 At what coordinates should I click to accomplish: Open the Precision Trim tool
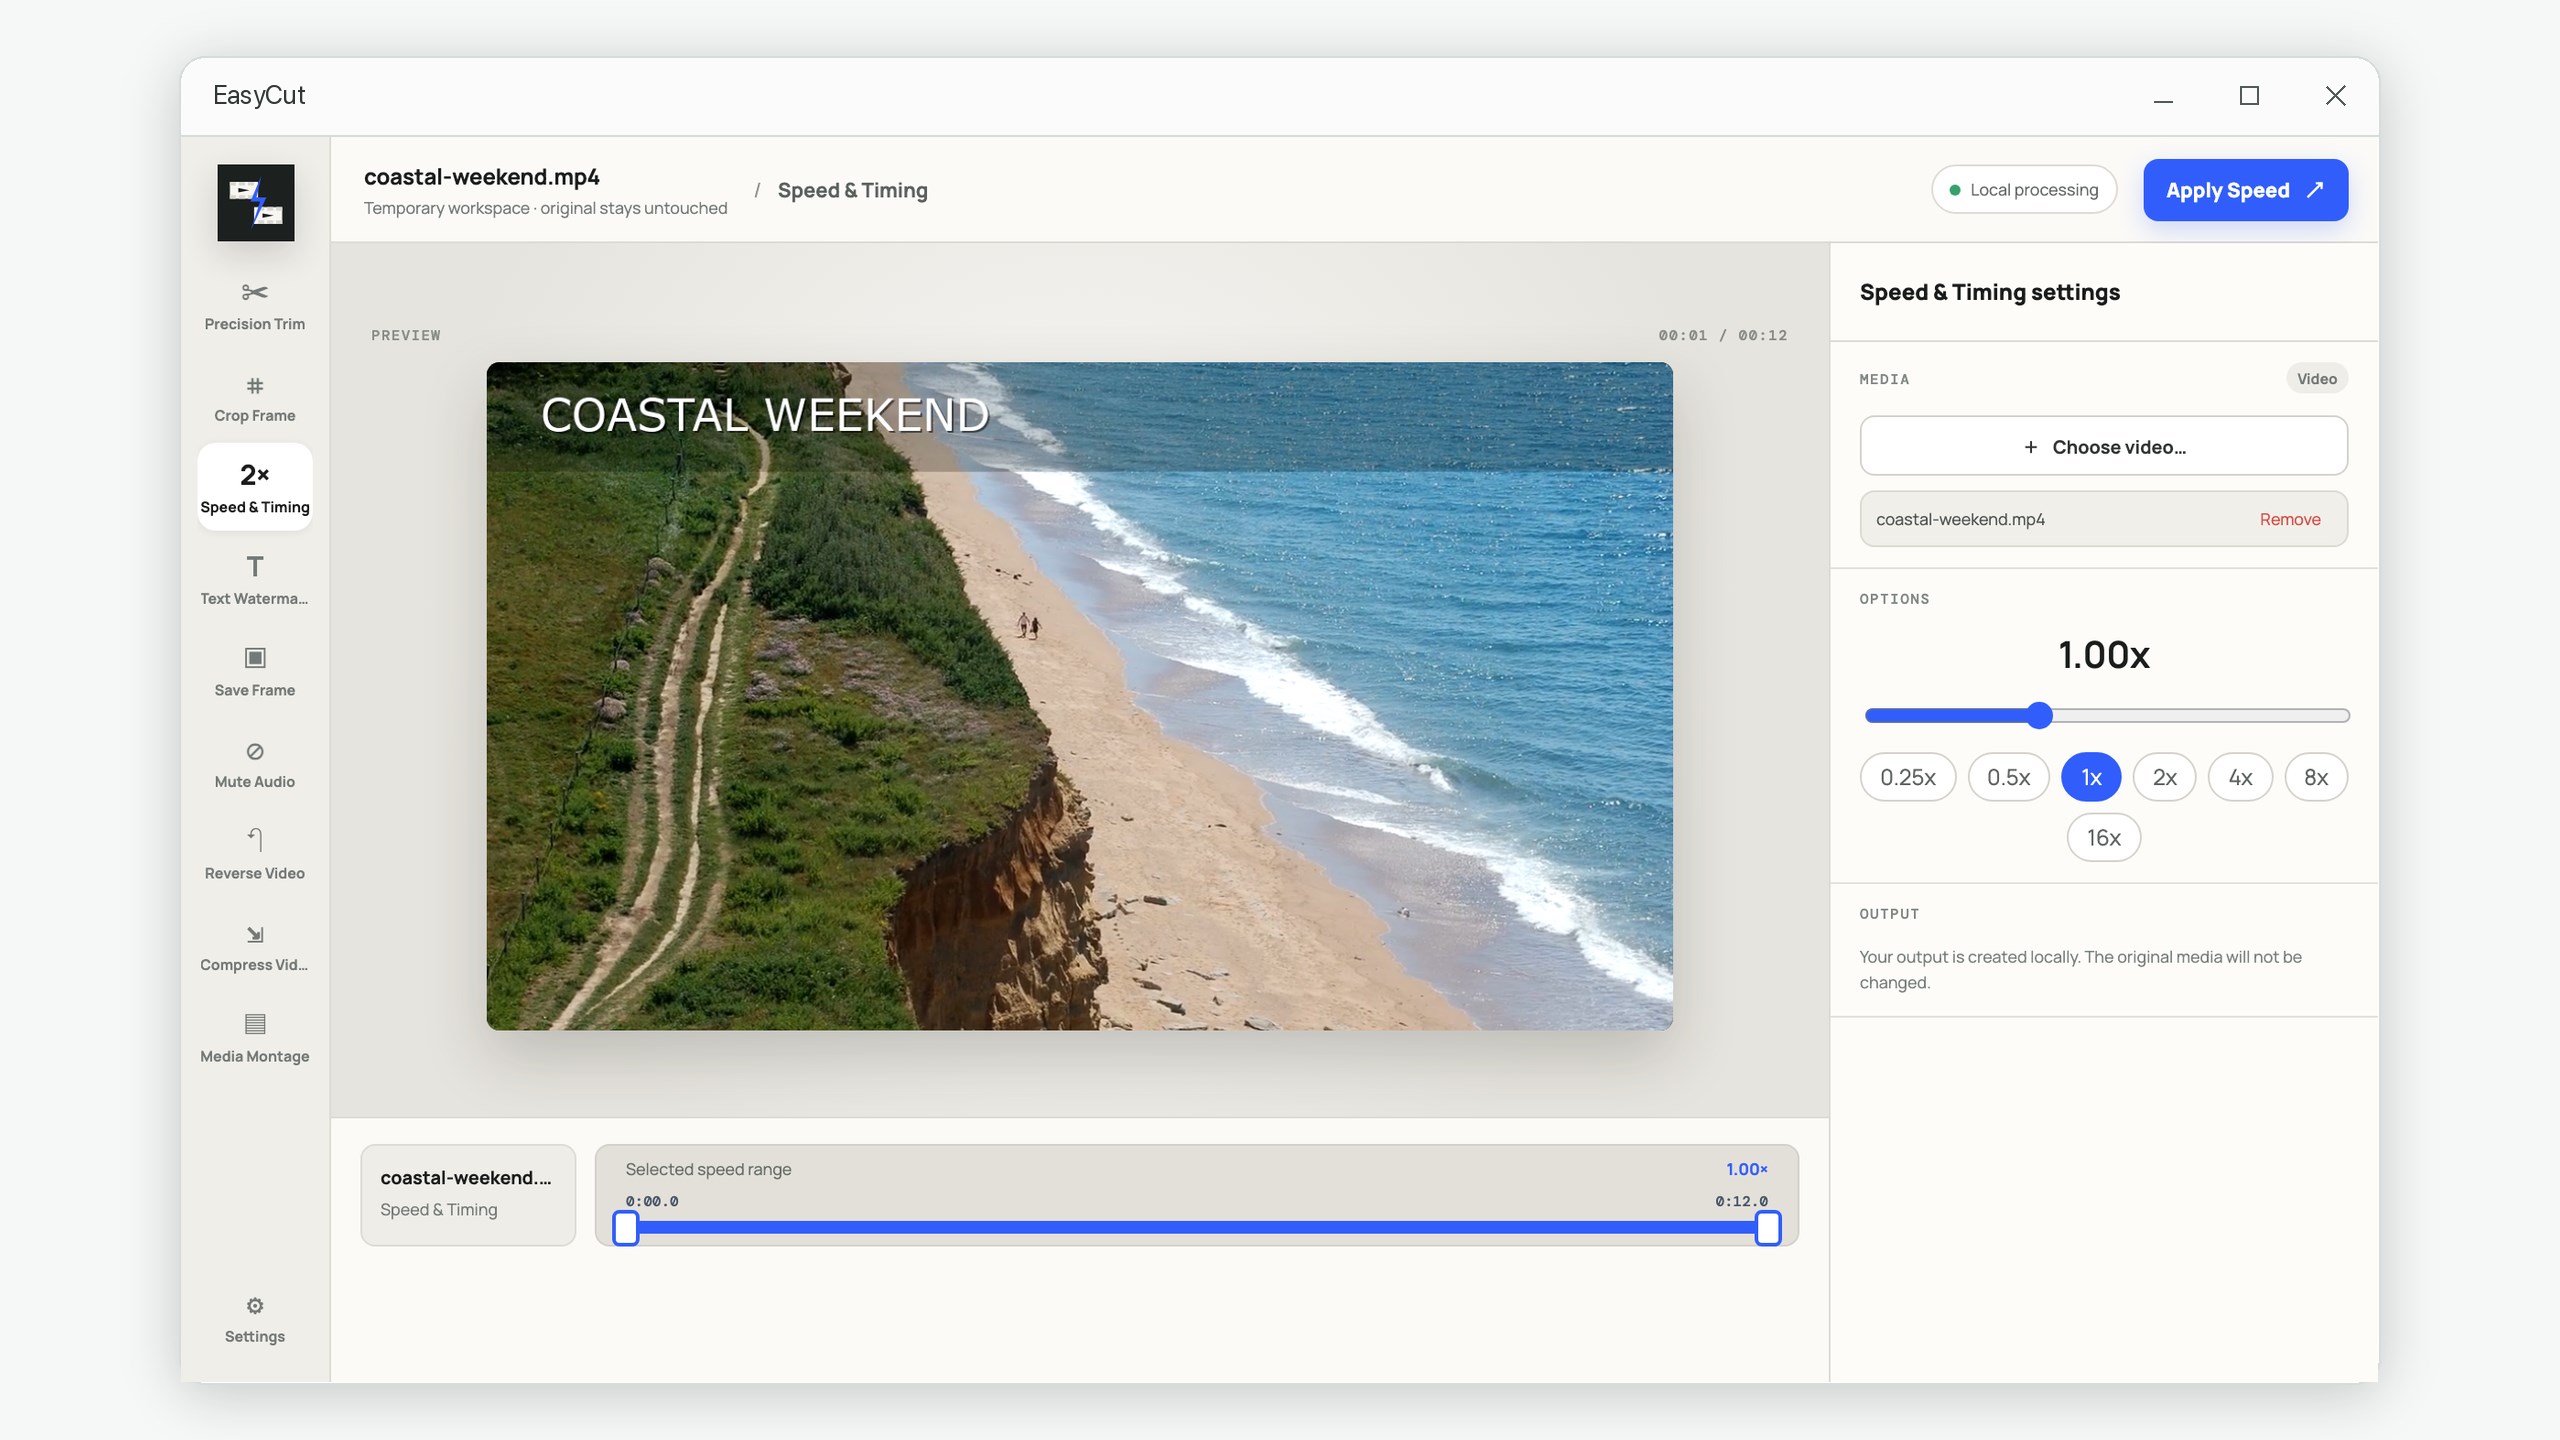pyautogui.click(x=254, y=305)
